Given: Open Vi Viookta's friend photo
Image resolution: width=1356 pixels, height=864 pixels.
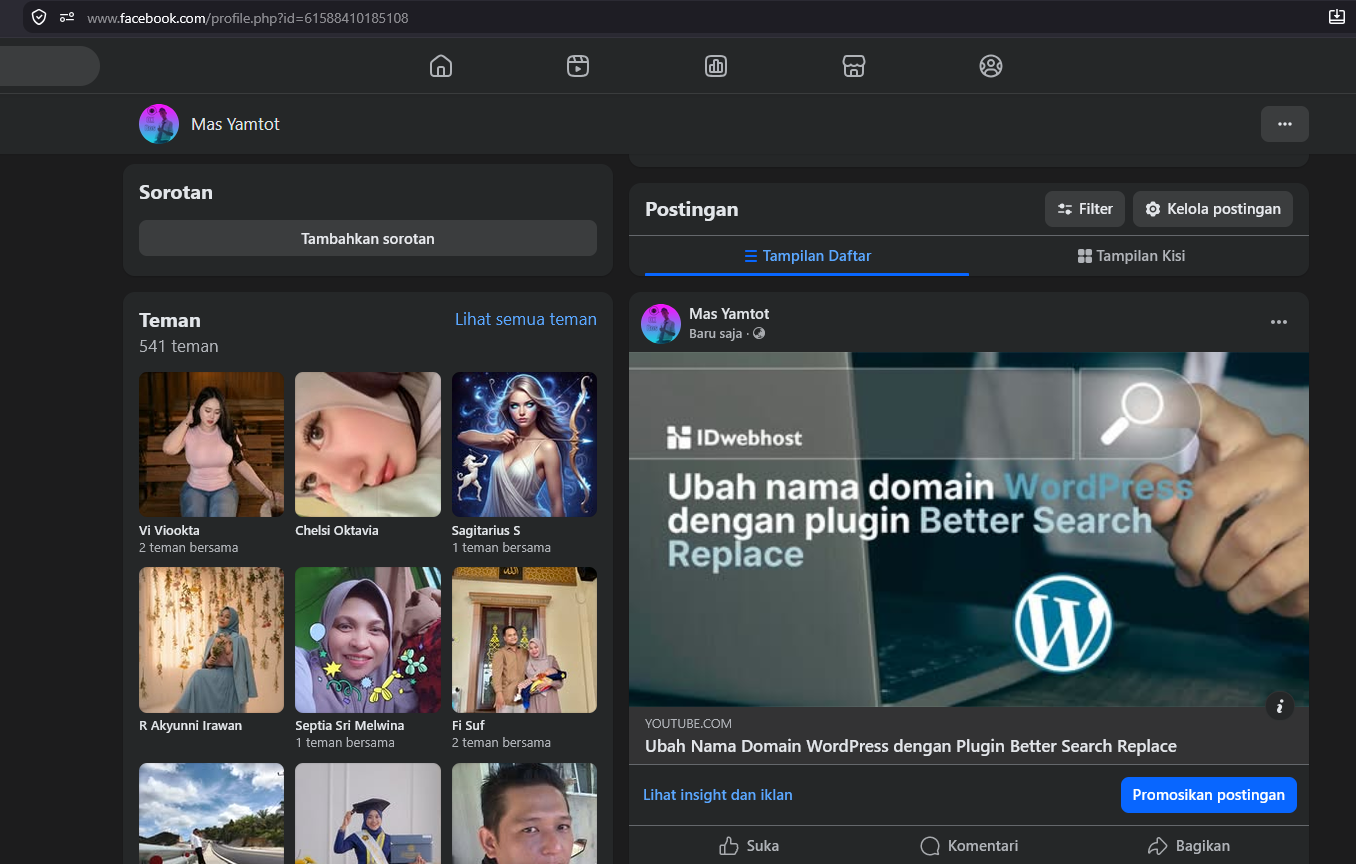Looking at the screenshot, I should [x=211, y=444].
